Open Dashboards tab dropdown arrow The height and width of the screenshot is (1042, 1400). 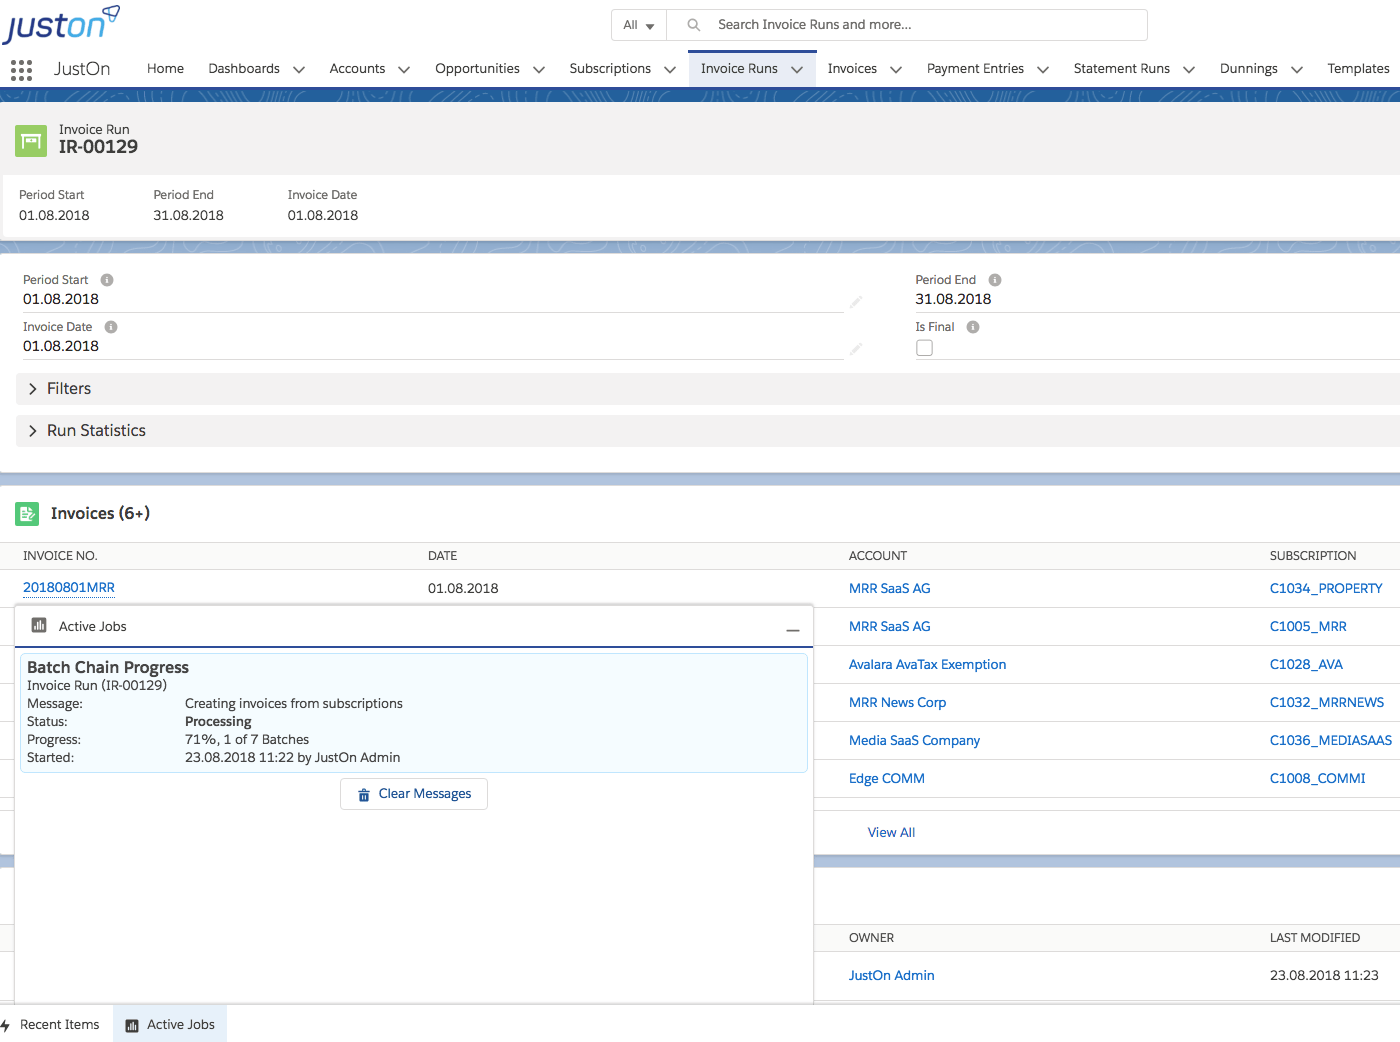(x=298, y=70)
